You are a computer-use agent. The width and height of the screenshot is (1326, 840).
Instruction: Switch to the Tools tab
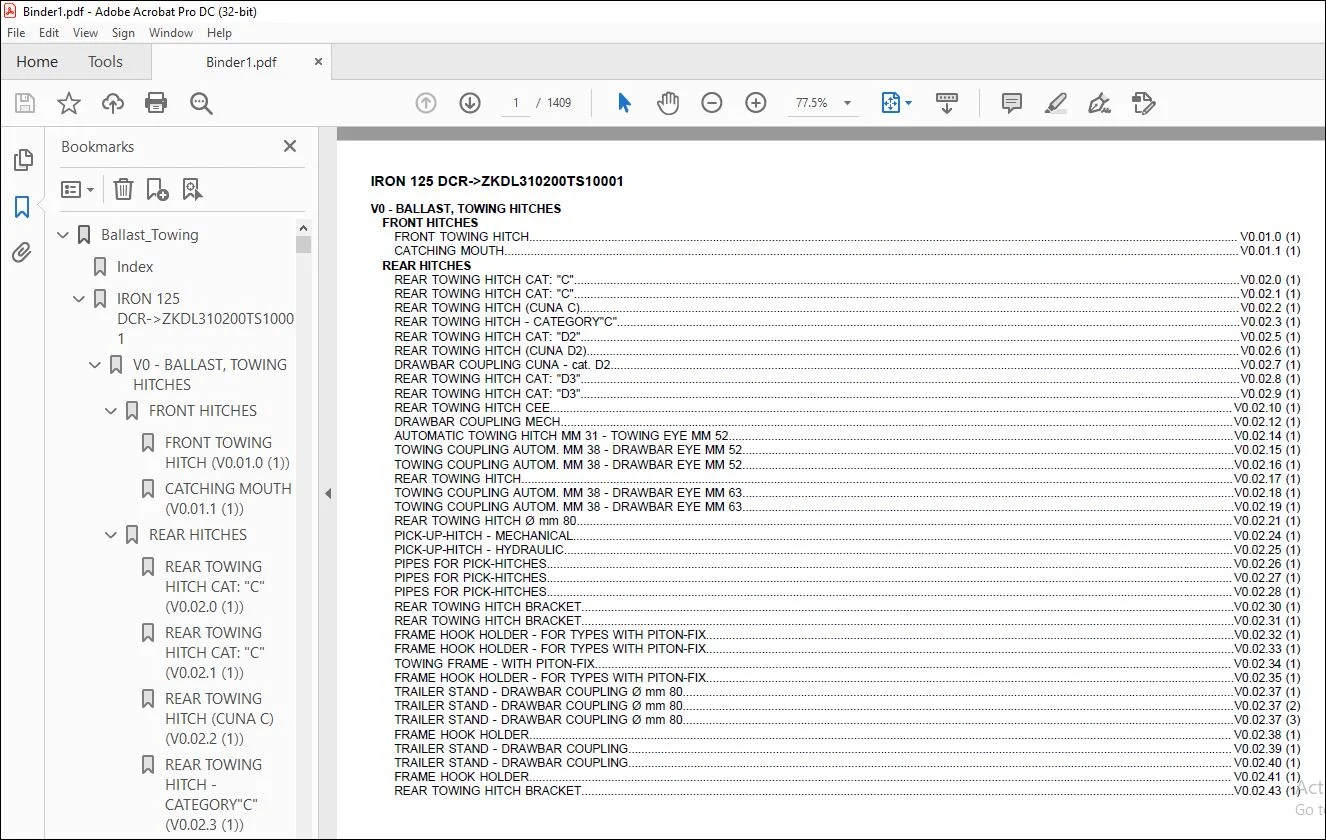[x=105, y=62]
